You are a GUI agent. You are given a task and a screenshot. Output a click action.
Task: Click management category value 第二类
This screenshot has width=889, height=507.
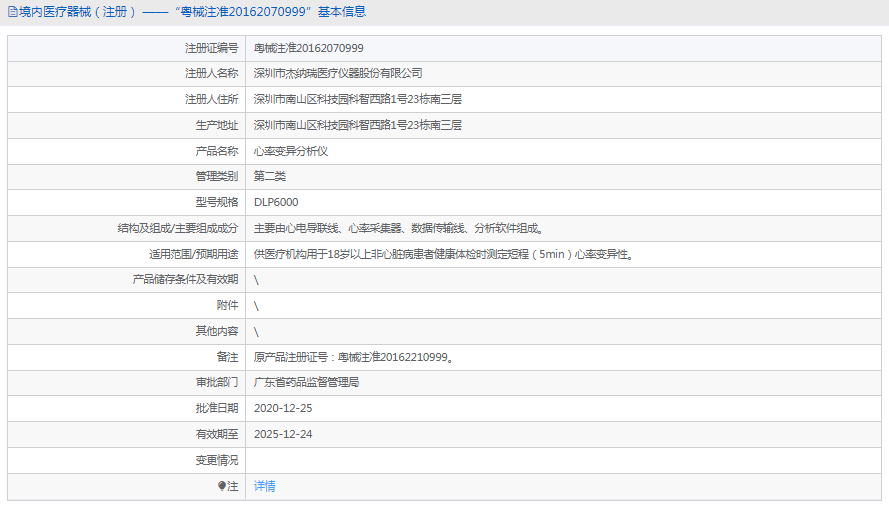[x=270, y=176]
